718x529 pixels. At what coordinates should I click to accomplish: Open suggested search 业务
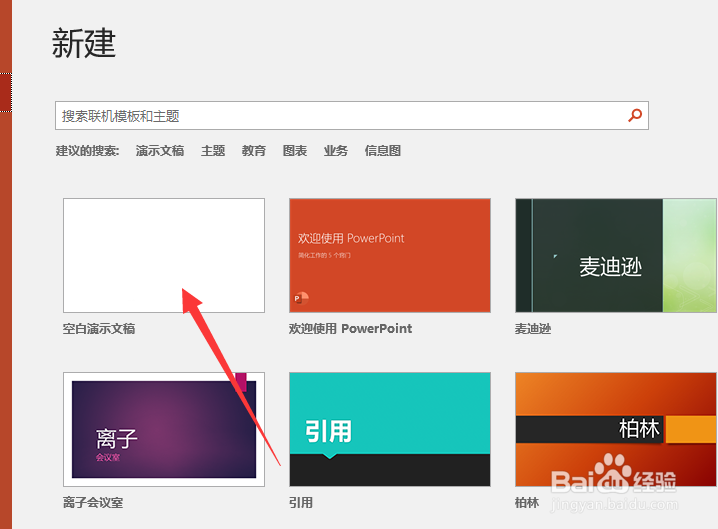point(336,151)
